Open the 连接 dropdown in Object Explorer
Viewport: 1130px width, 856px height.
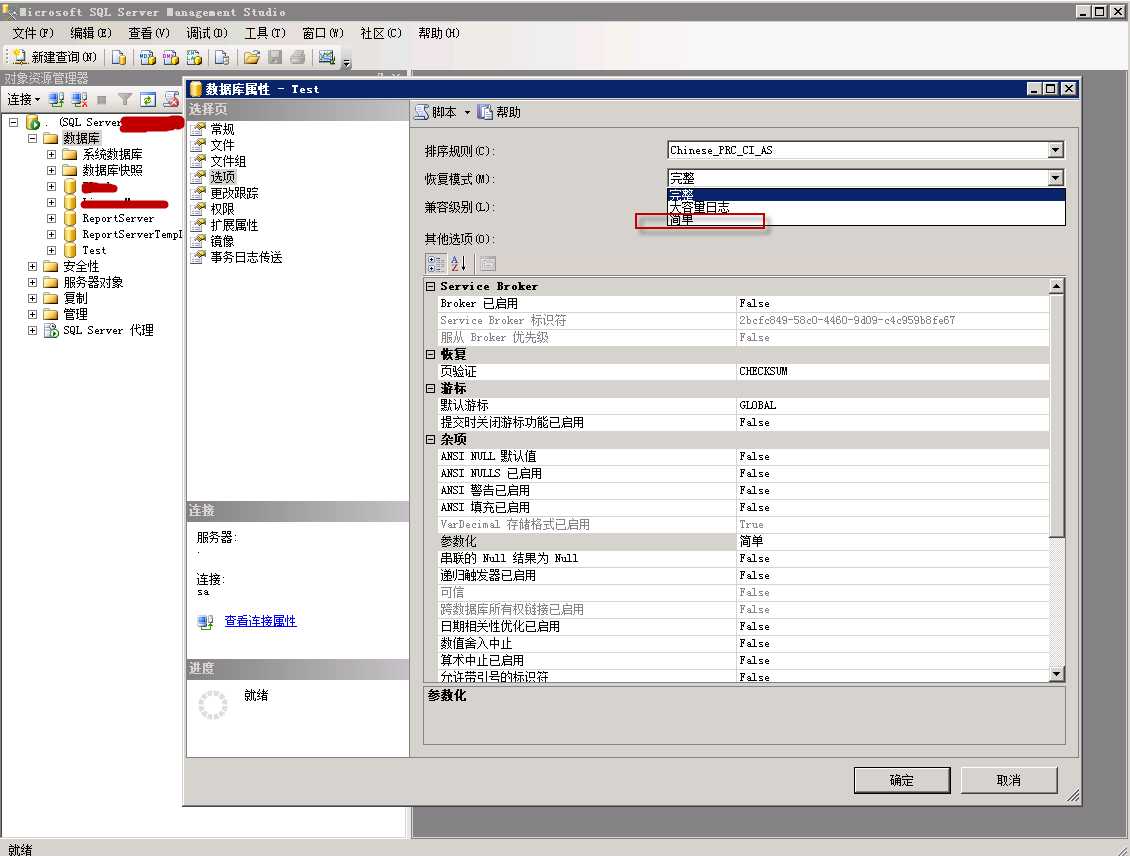[24, 99]
